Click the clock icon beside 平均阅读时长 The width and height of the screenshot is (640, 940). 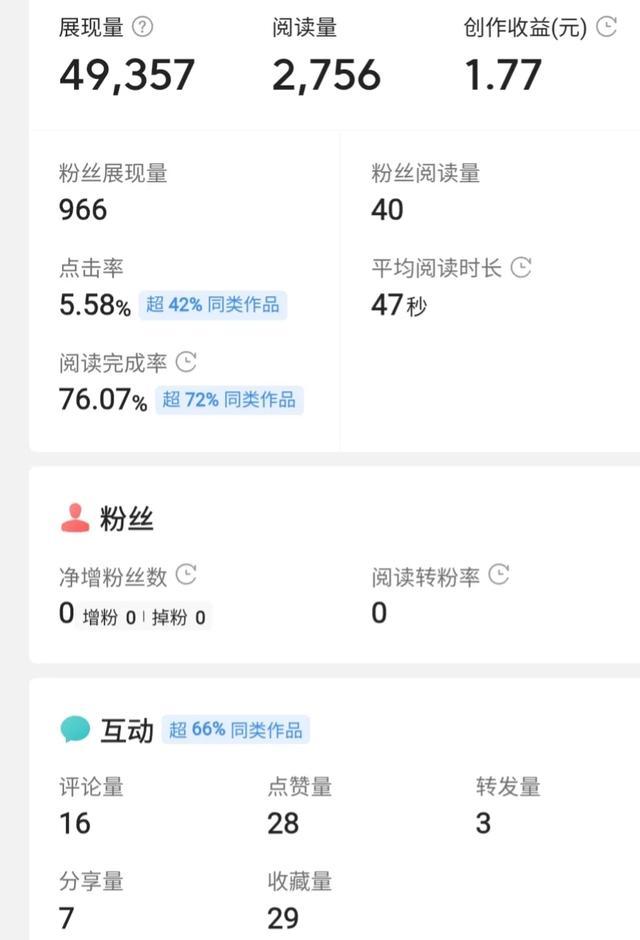pos(521,267)
